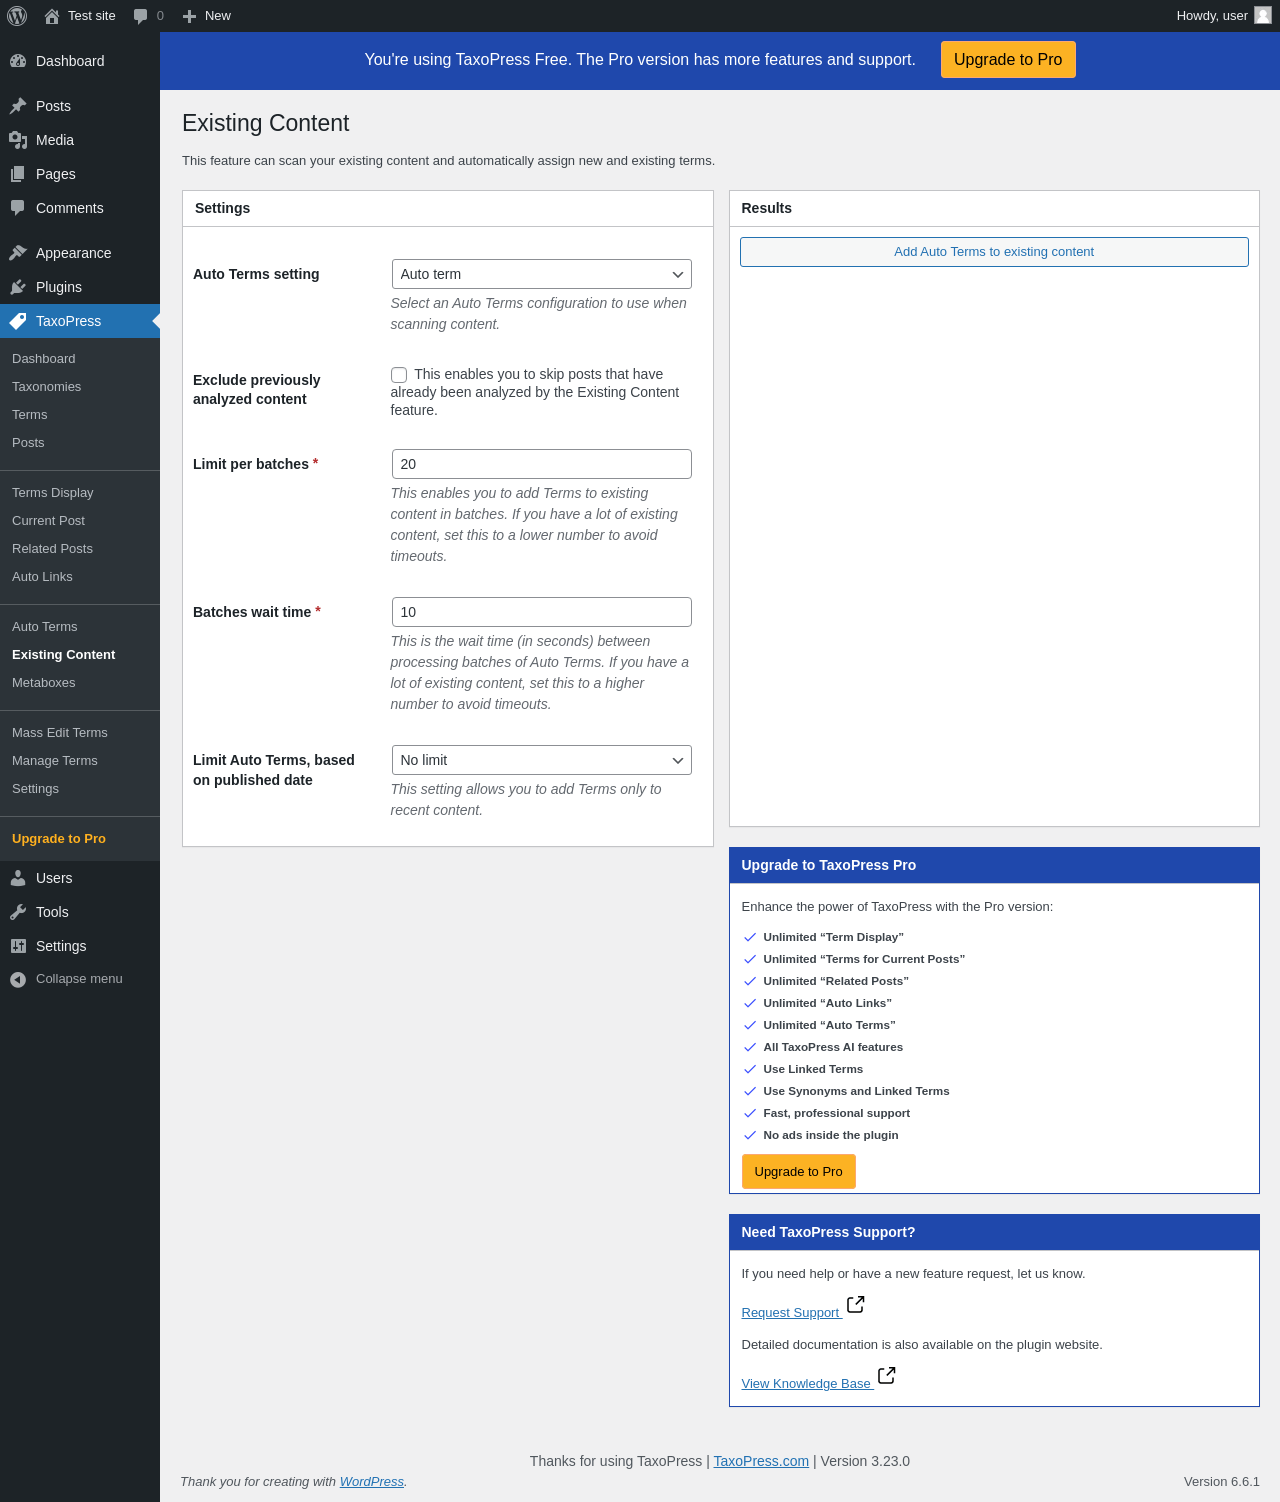Open Metaboxes submenu item
The height and width of the screenshot is (1502, 1280).
pyautogui.click(x=44, y=683)
